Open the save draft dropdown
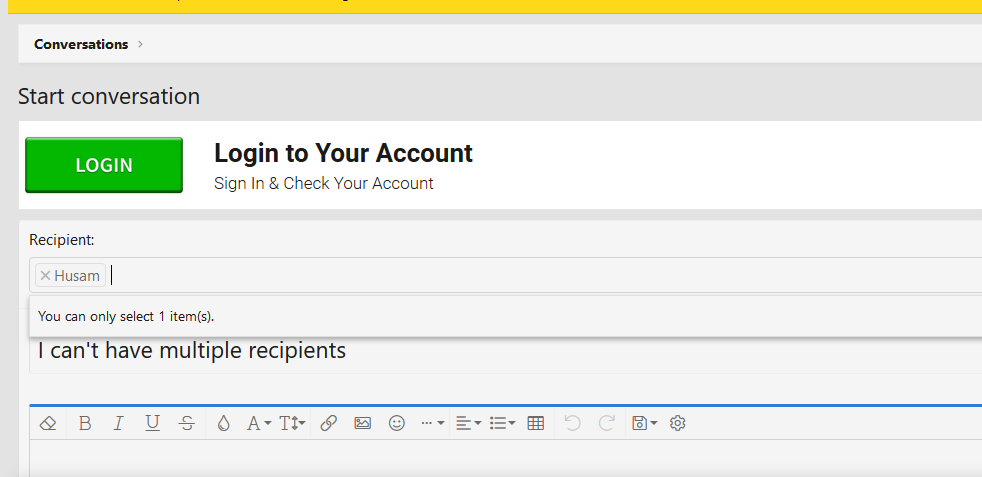Viewport: 982px width, 477px height. 644,424
